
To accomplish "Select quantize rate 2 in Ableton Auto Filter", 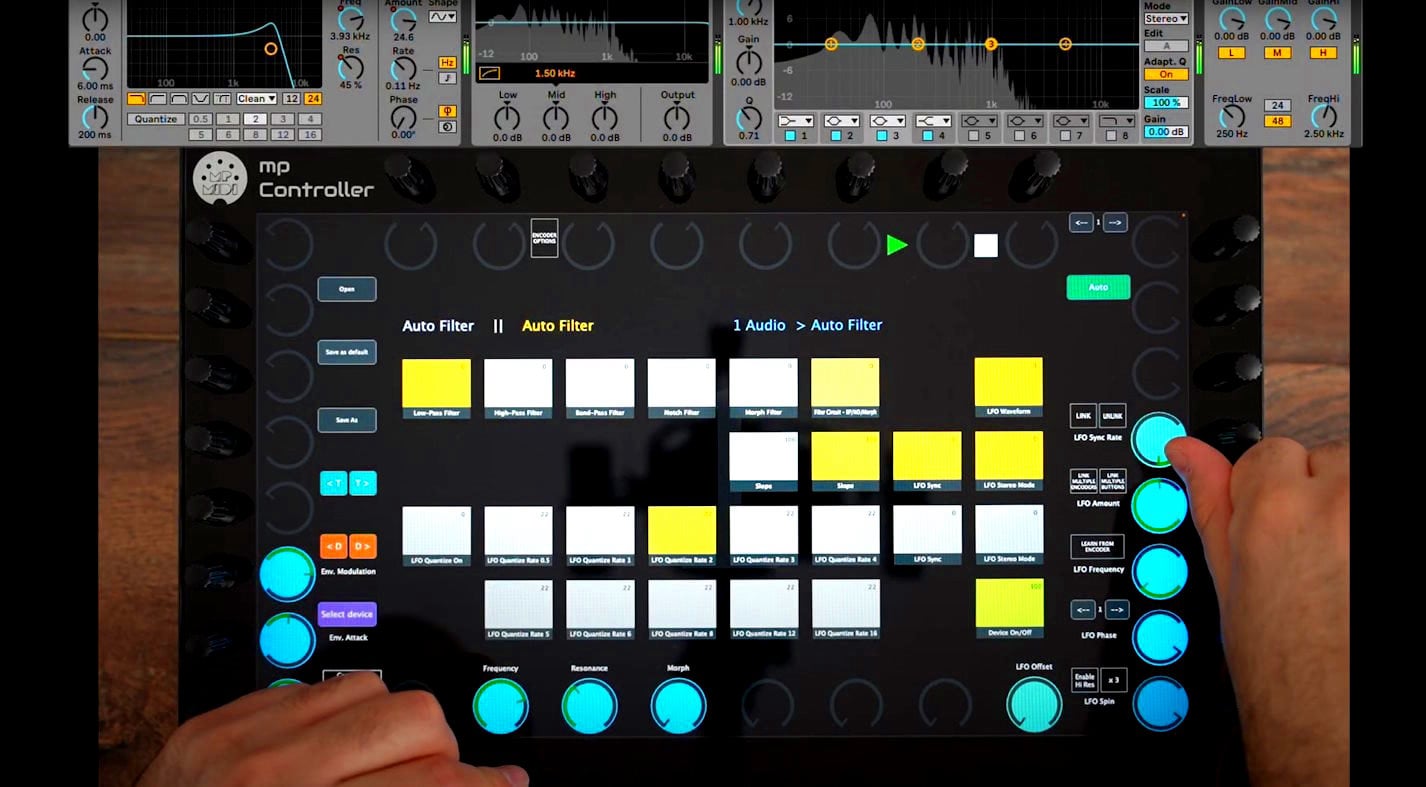I will [x=256, y=119].
